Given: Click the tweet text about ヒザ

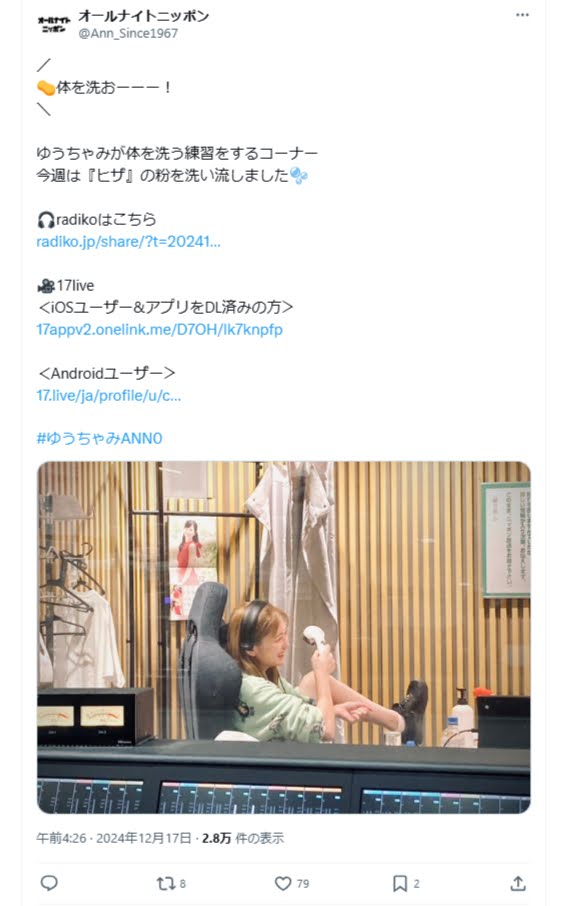Looking at the screenshot, I should click(172, 175).
